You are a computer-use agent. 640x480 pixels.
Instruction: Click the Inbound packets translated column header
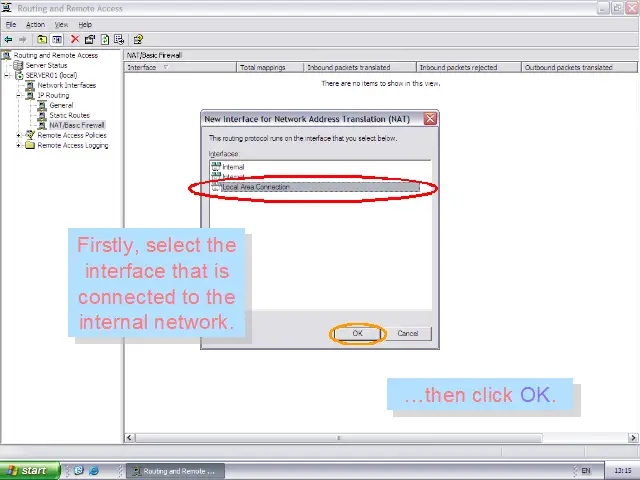pyautogui.click(x=360, y=67)
